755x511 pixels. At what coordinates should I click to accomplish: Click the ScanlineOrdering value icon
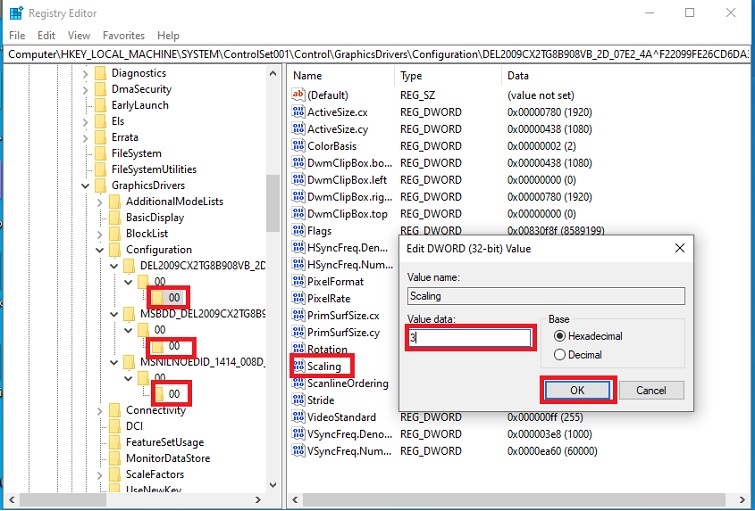299,383
